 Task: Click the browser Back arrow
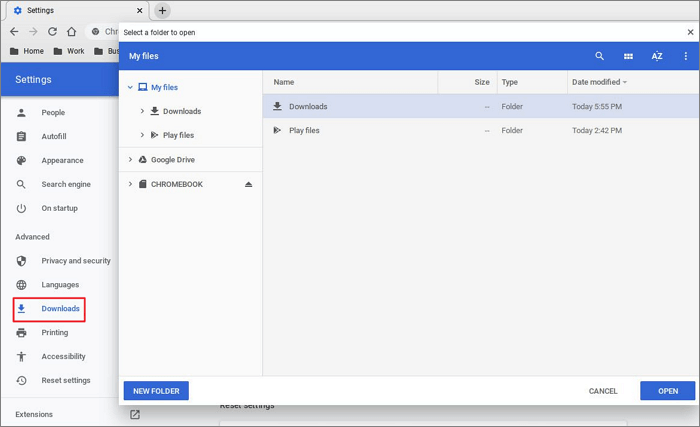coord(14,31)
